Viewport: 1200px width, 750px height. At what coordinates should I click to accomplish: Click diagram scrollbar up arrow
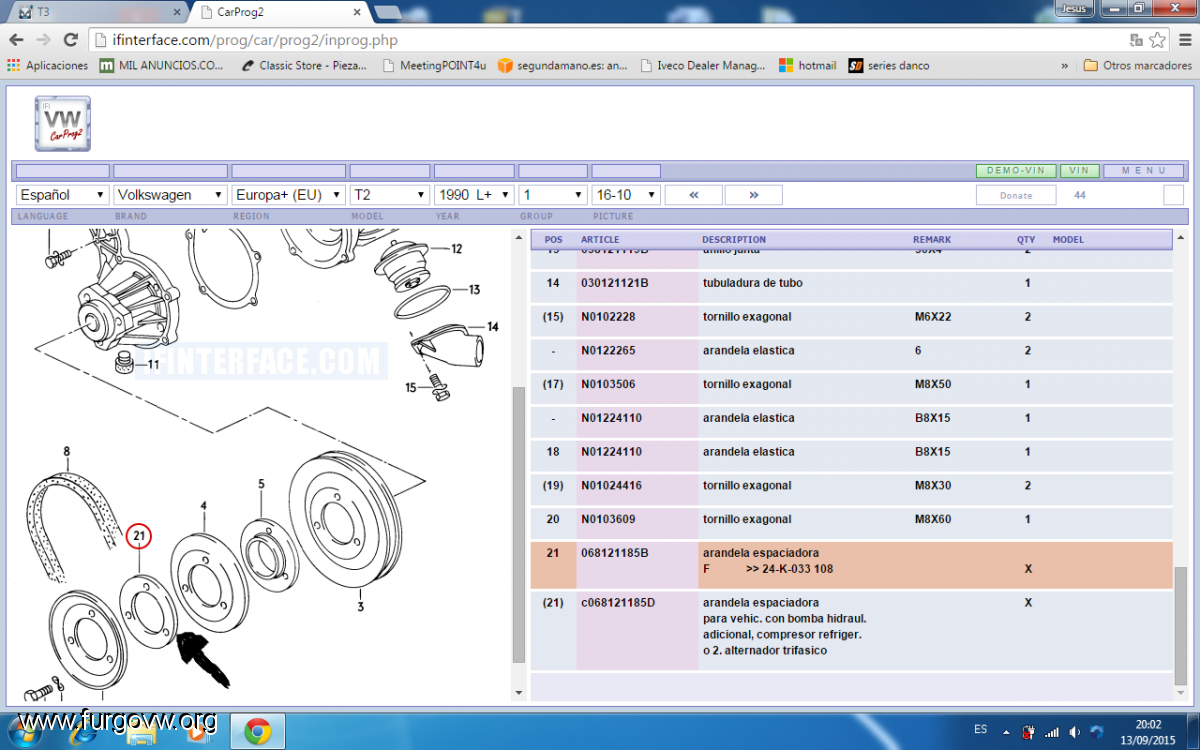[x=518, y=239]
